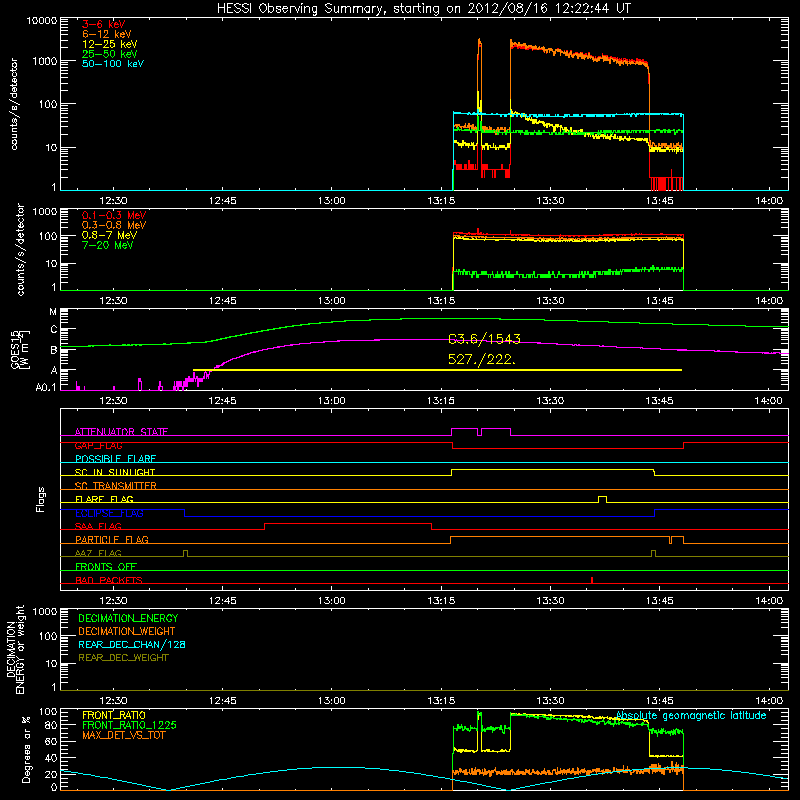Select the 3-6 keV legend label
Screen dimensions: 800x800
(x=104, y=24)
